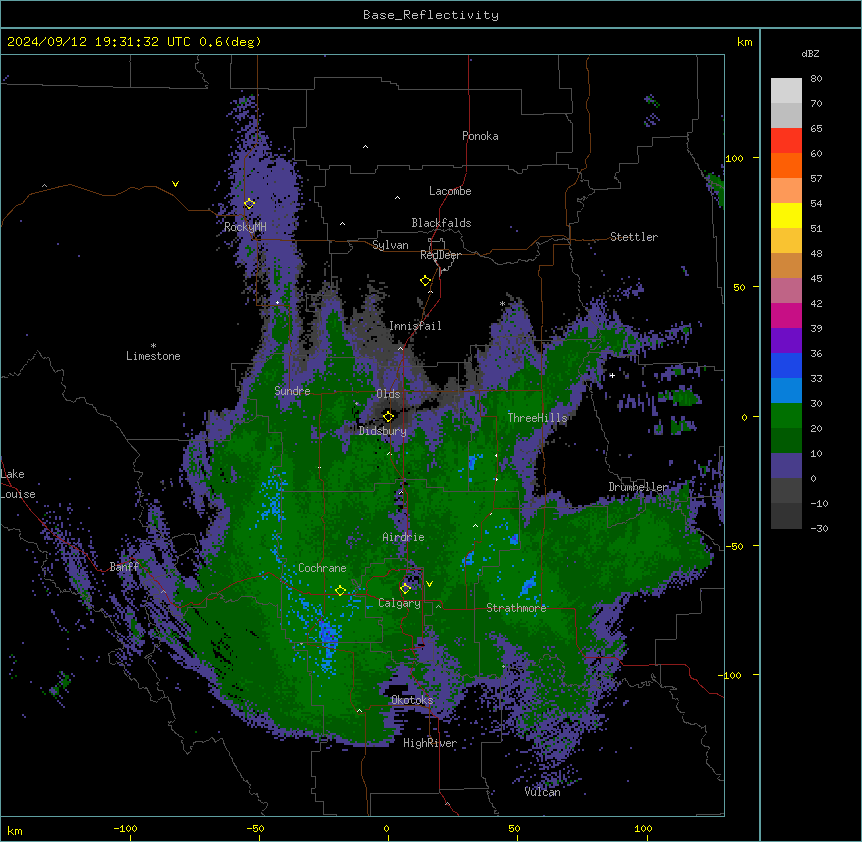862x842 pixels.
Task: Choose the magenta swatch between 42 and 39
Action: click(x=786, y=315)
